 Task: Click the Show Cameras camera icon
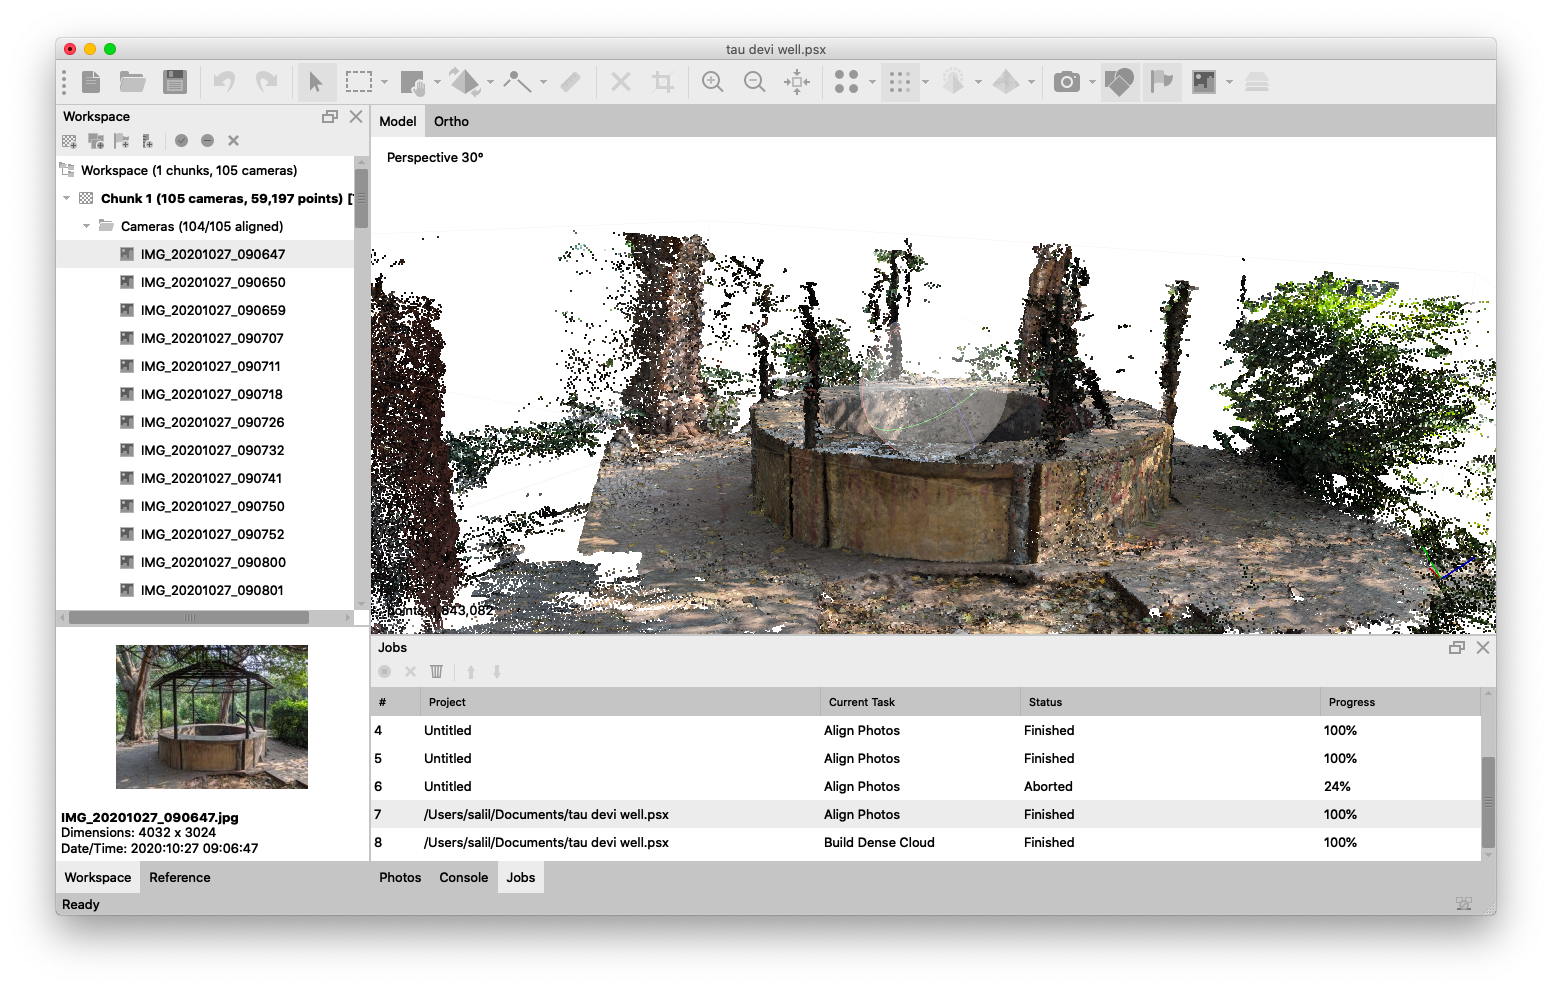pos(1068,82)
